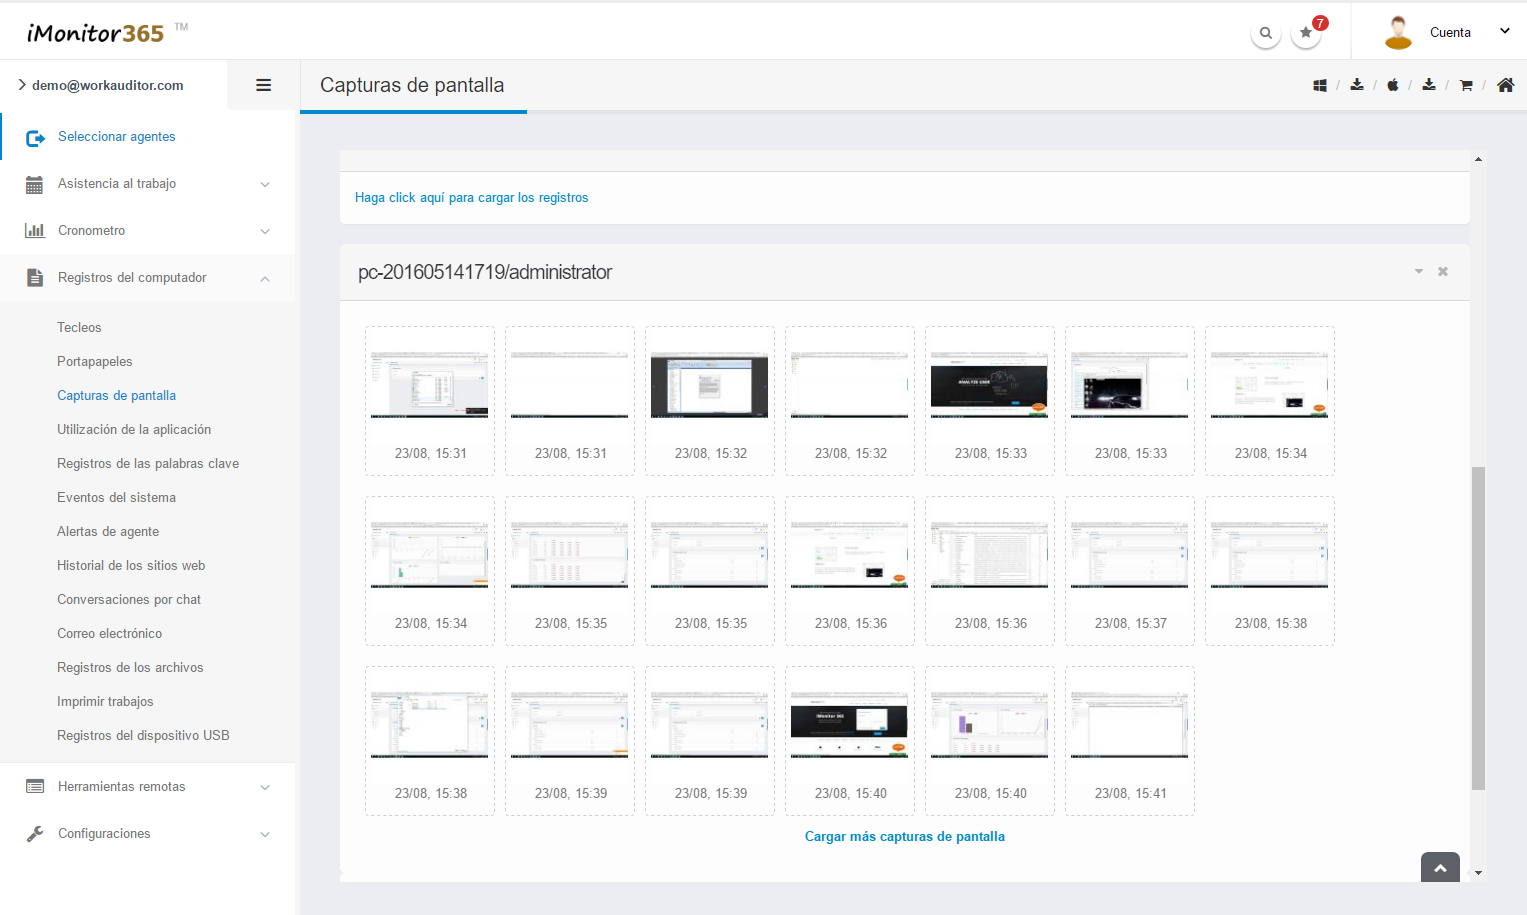Open the Cuenta account dropdown
1527x915 pixels.
(x=1449, y=33)
